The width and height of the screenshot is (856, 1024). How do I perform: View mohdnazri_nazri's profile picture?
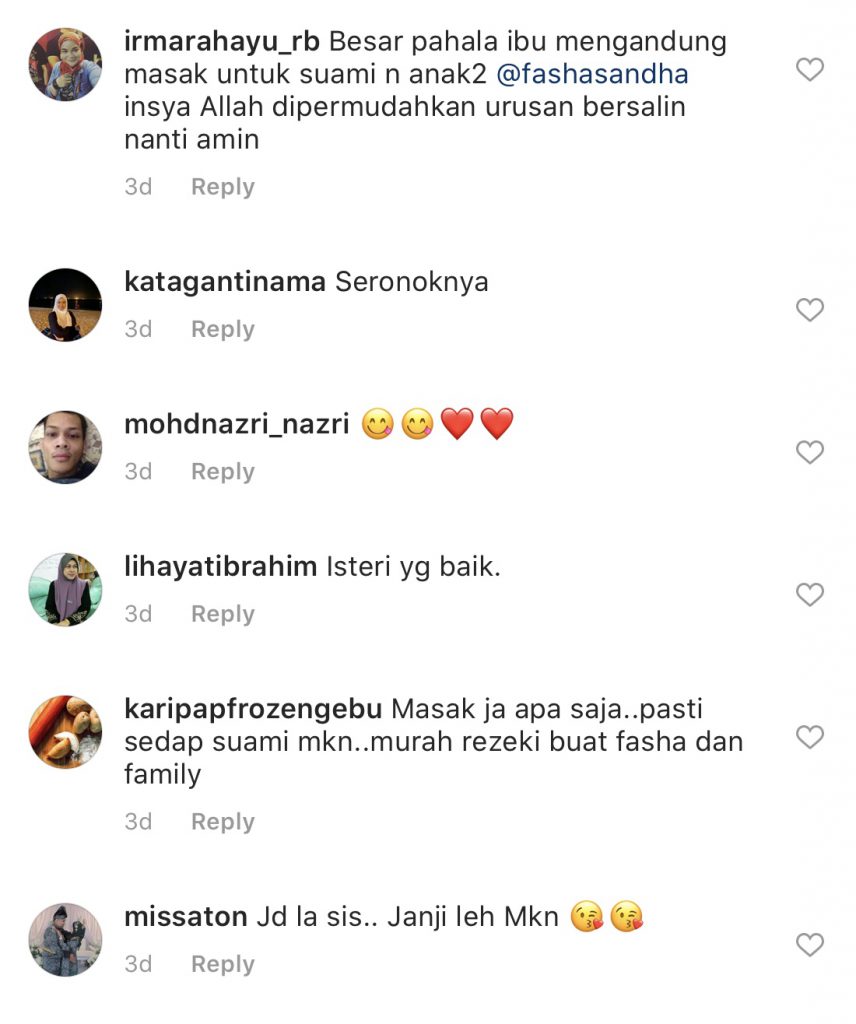click(x=65, y=447)
